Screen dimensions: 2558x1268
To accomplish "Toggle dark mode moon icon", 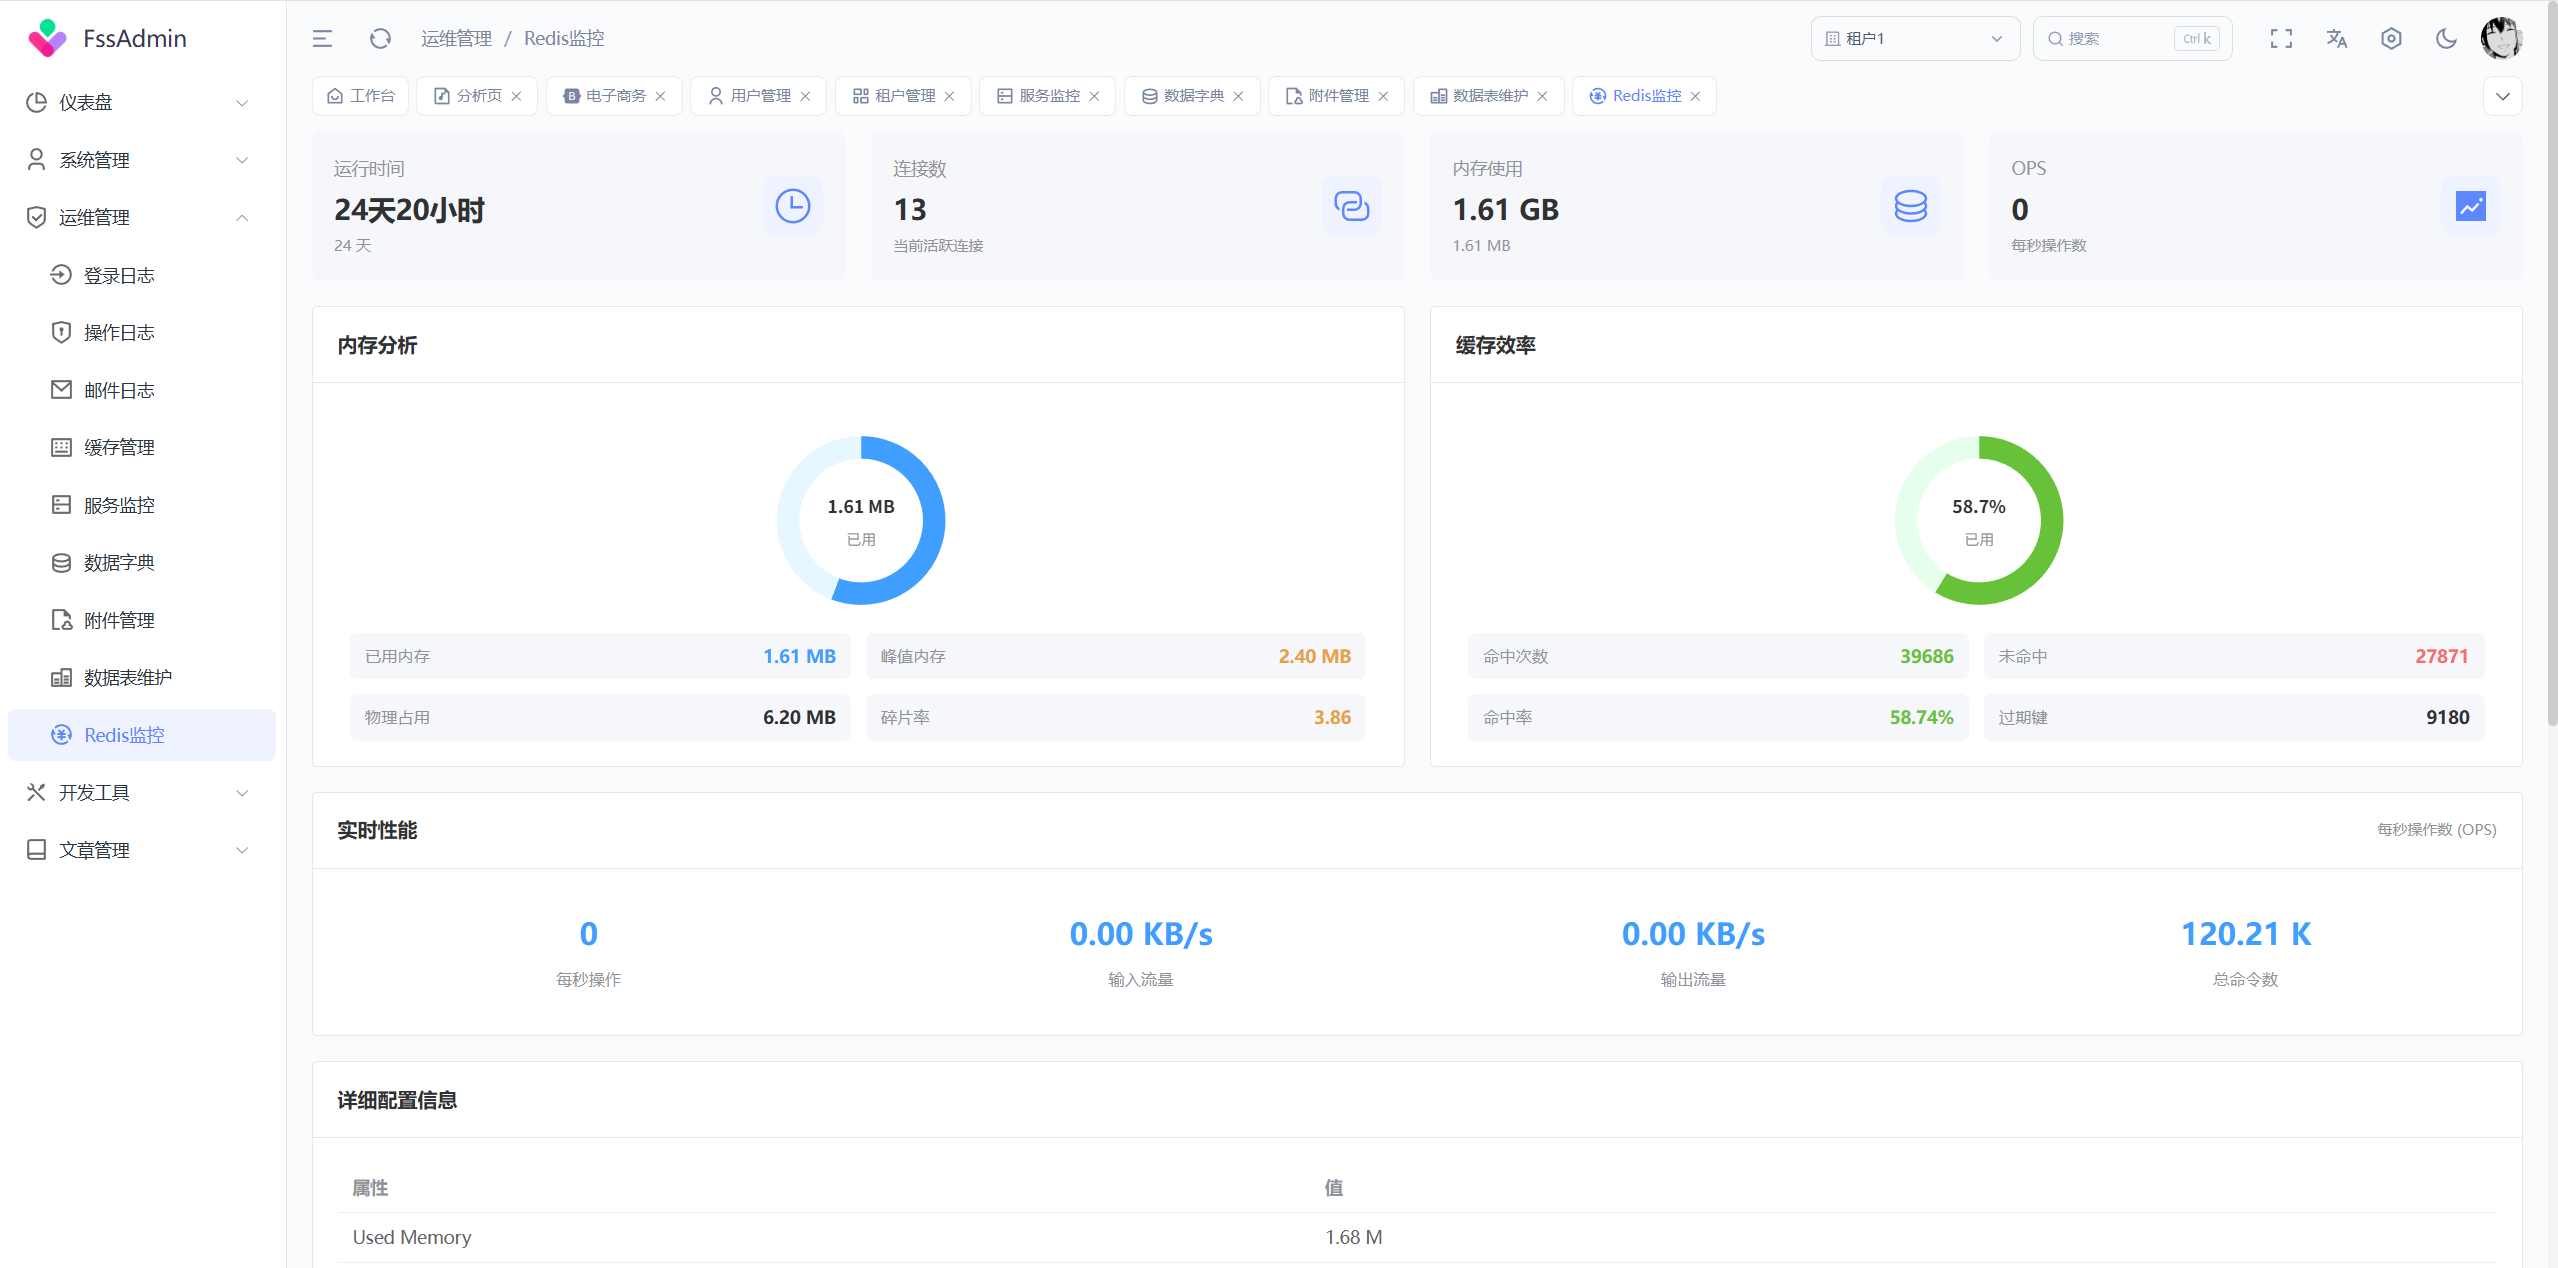I will (x=2446, y=39).
